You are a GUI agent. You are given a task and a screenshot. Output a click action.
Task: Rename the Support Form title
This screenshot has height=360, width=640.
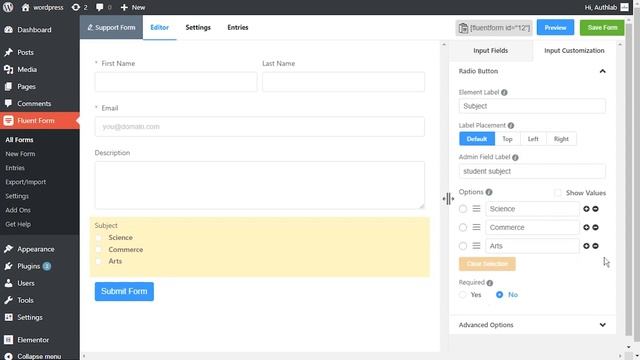[111, 27]
